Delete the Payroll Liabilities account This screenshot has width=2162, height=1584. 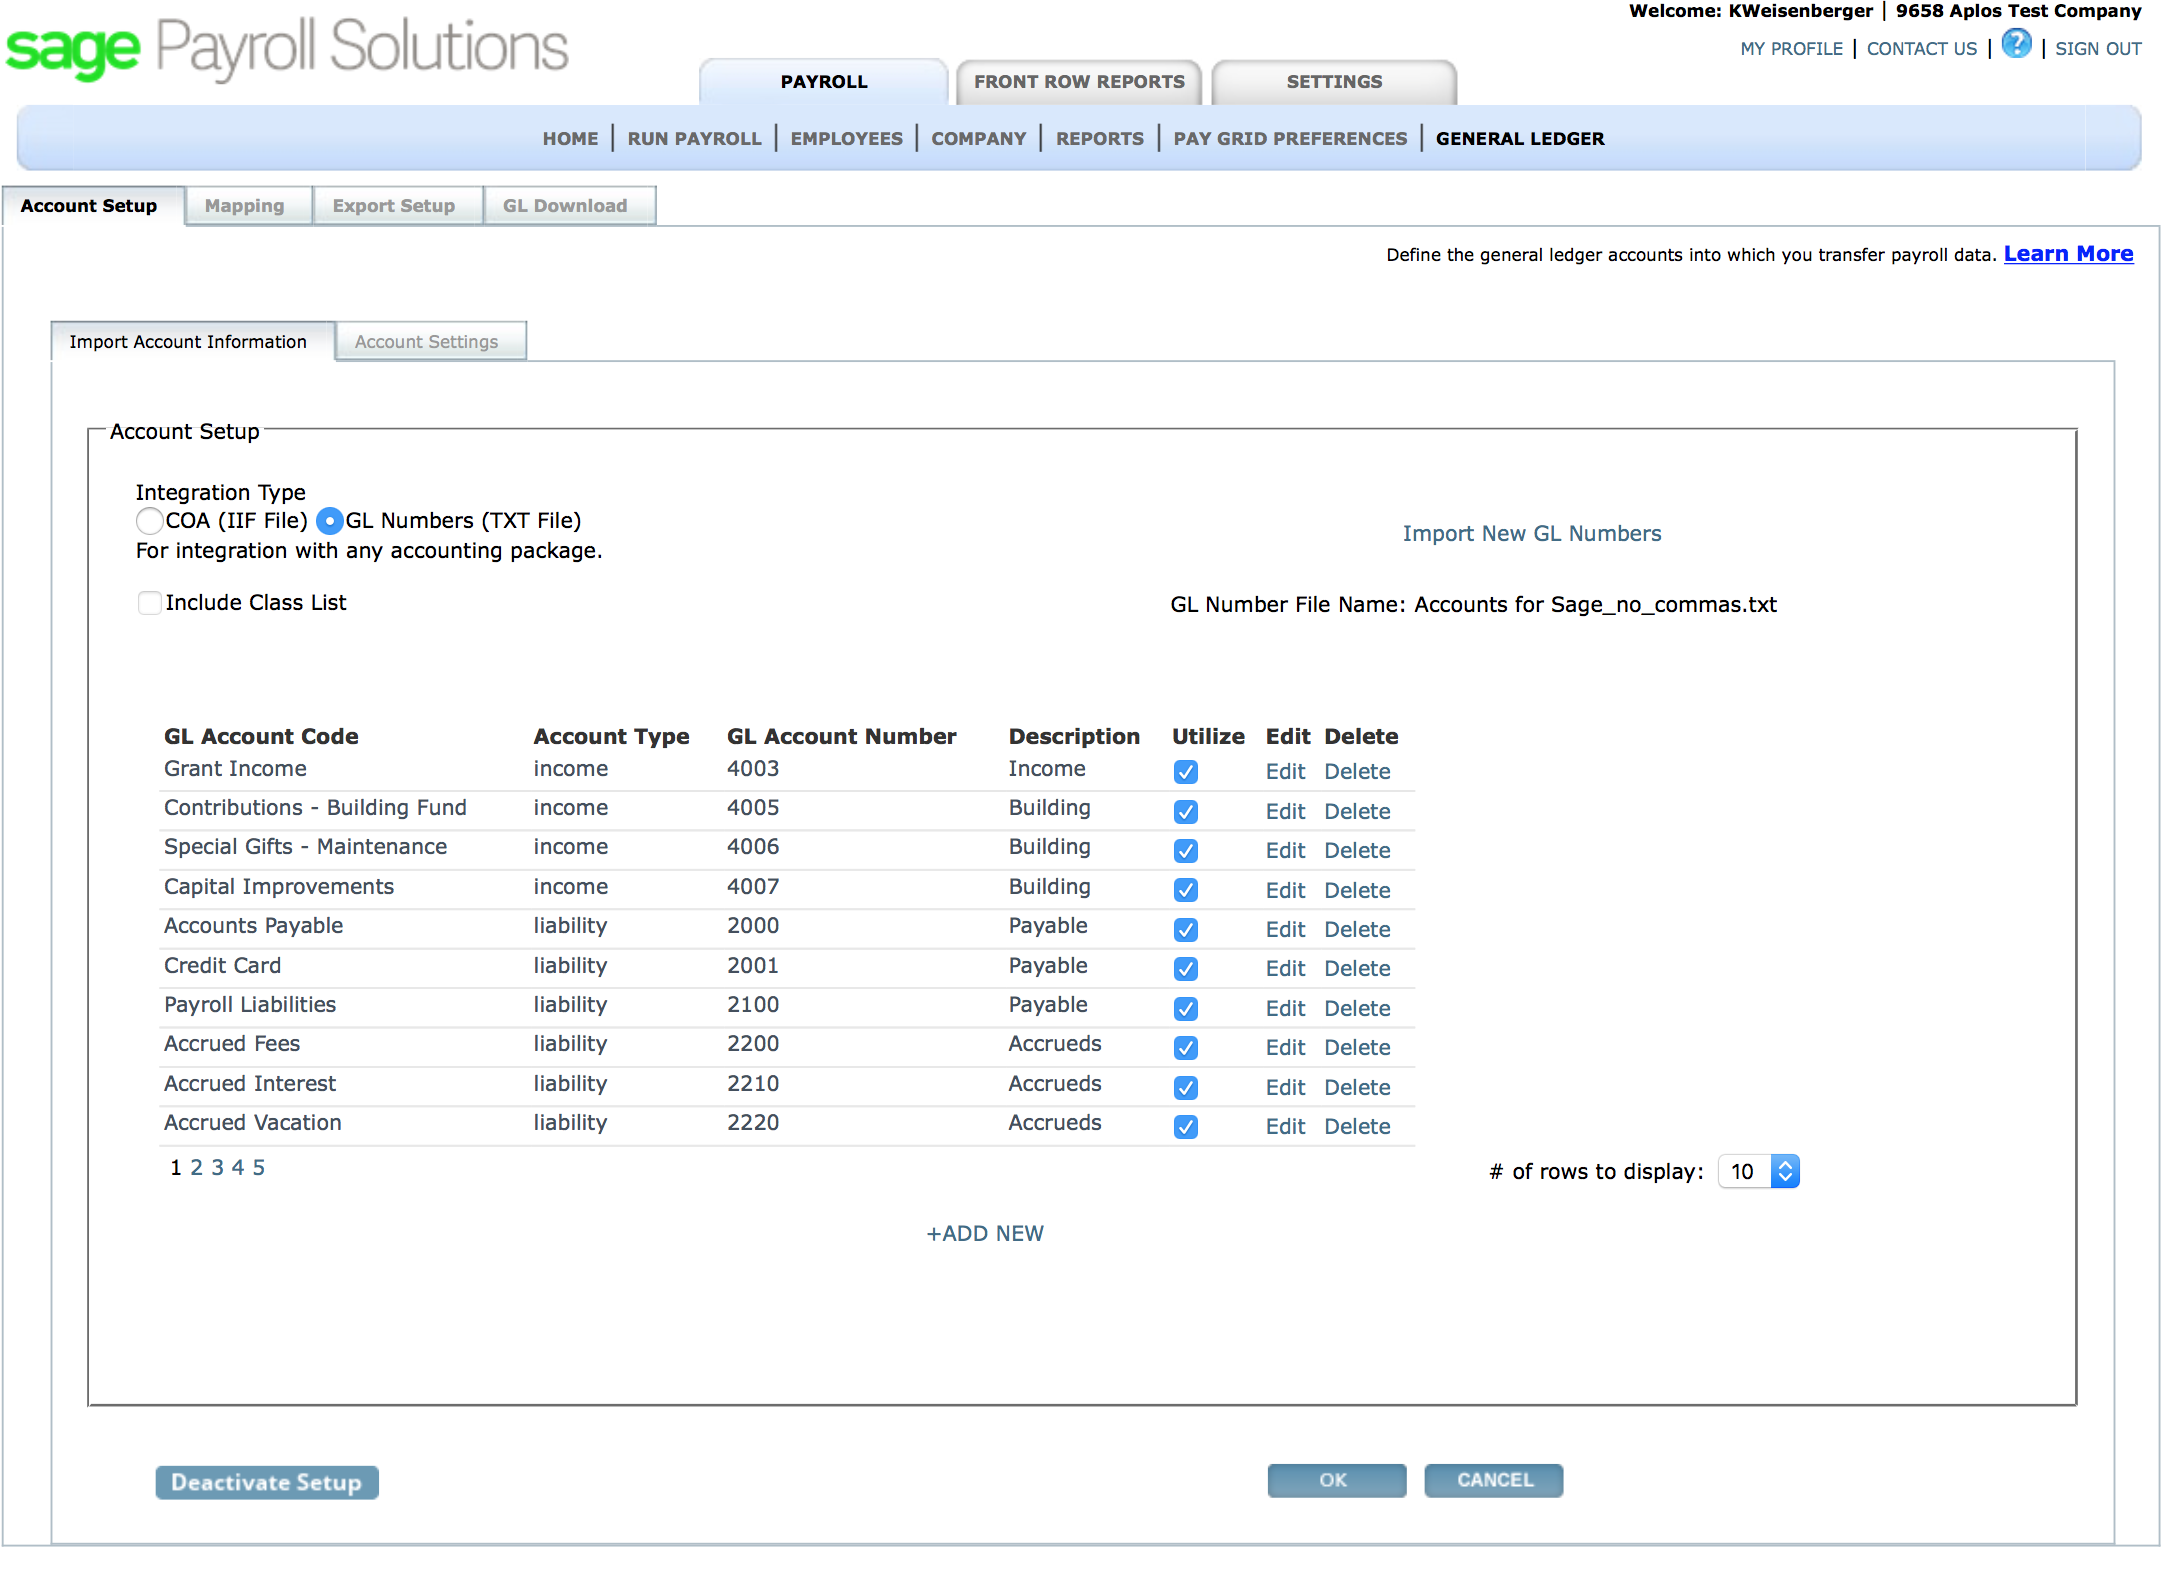point(1357,1009)
